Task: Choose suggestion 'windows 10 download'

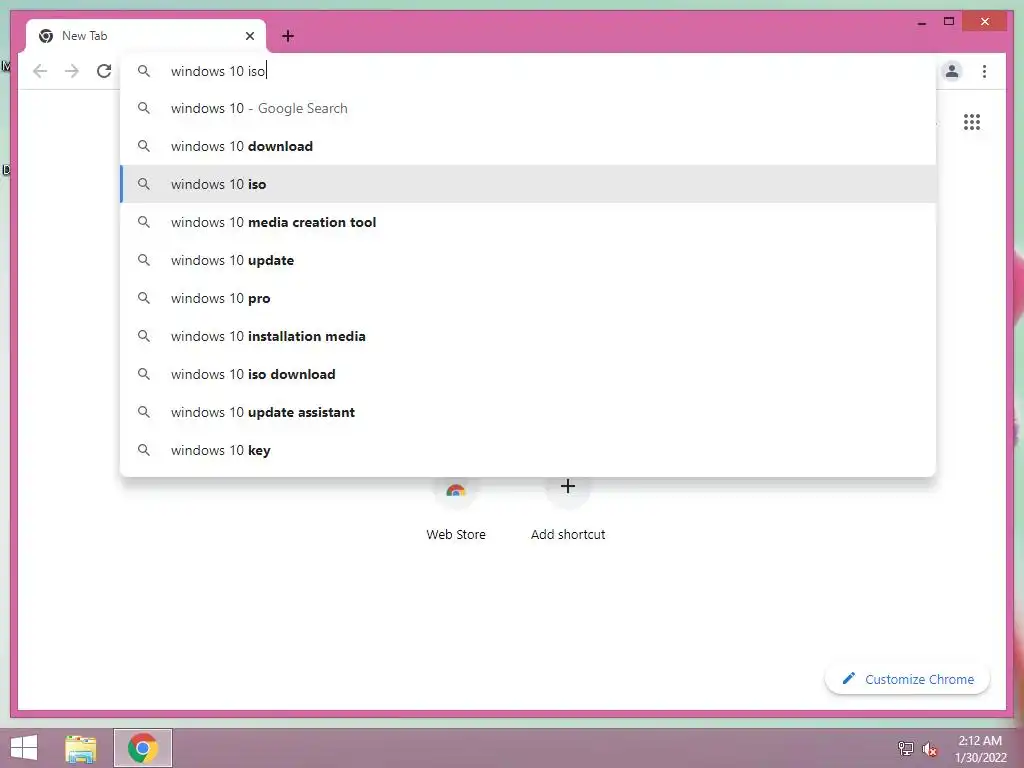Action: coord(528,146)
